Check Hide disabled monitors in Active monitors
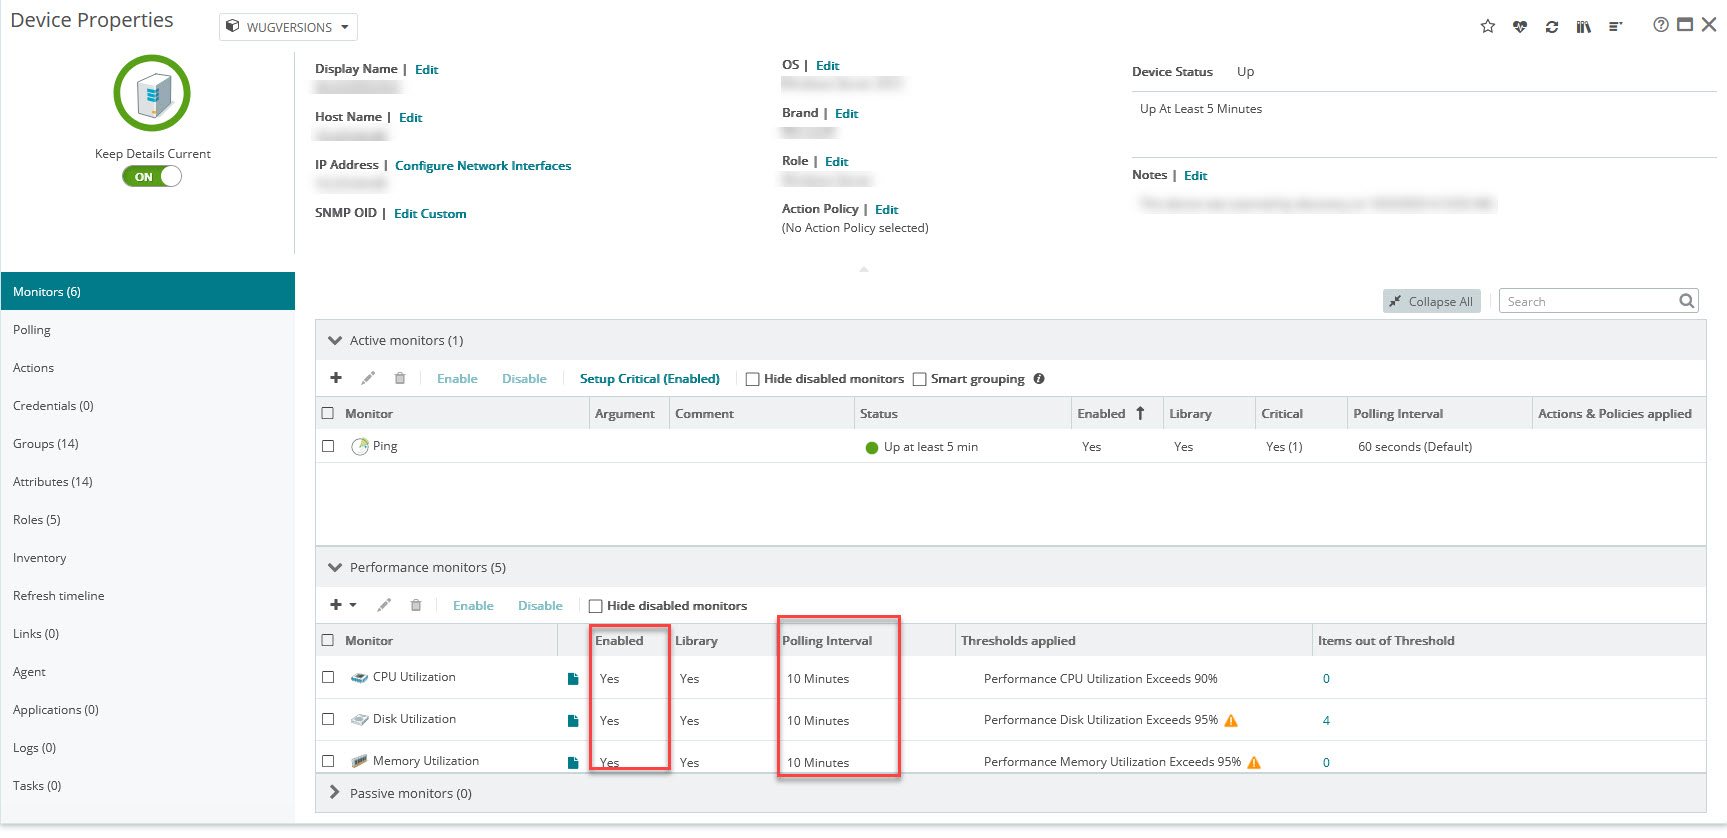The width and height of the screenshot is (1727, 838). coord(753,379)
